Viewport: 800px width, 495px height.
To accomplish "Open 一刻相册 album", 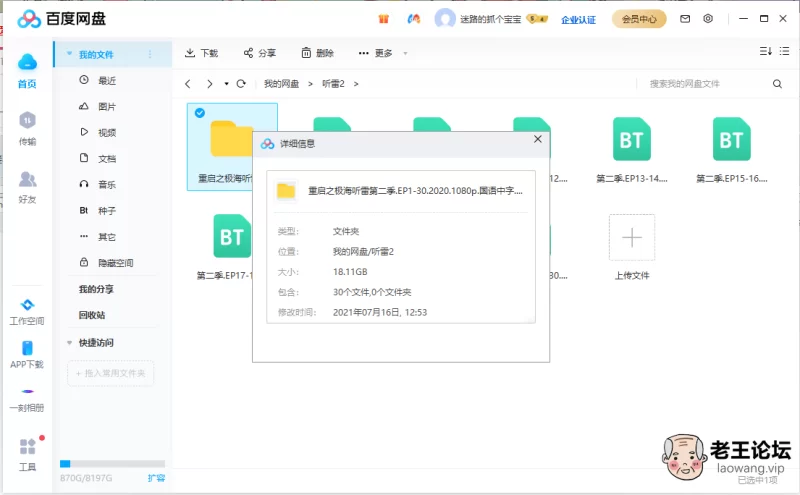I will coord(27,400).
